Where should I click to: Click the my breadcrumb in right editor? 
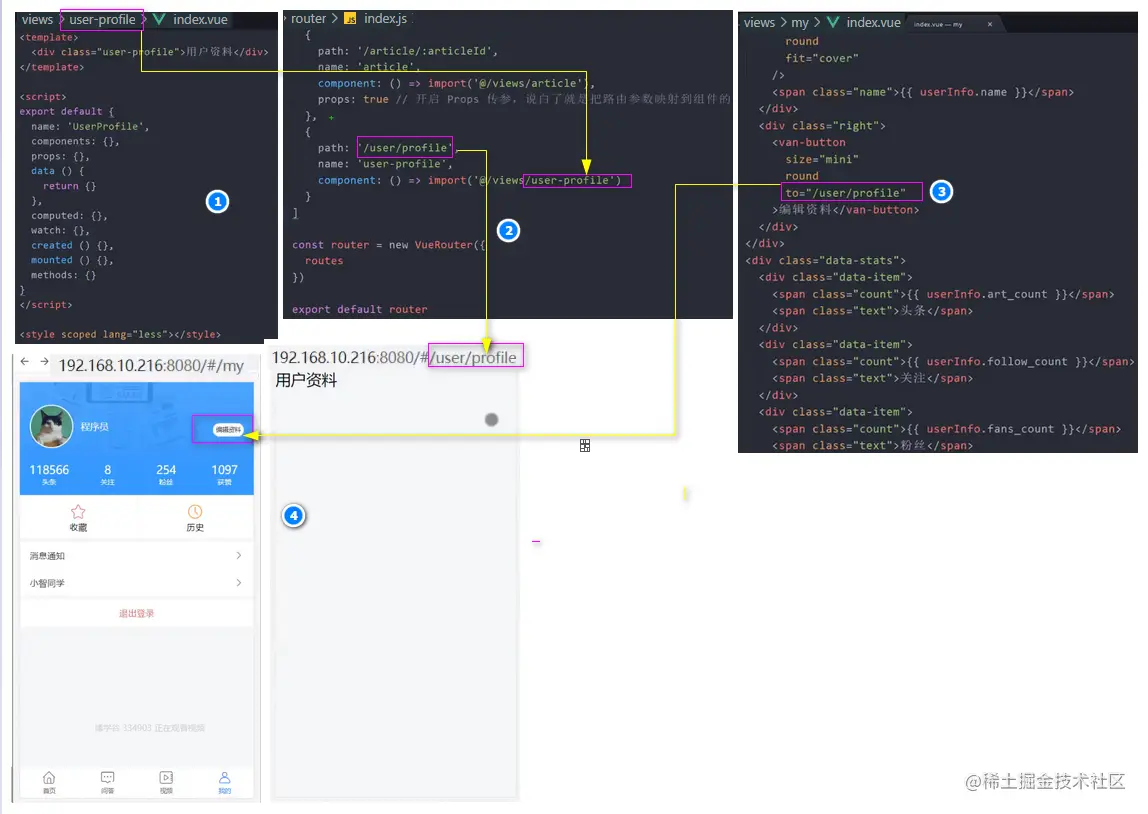pyautogui.click(x=800, y=23)
